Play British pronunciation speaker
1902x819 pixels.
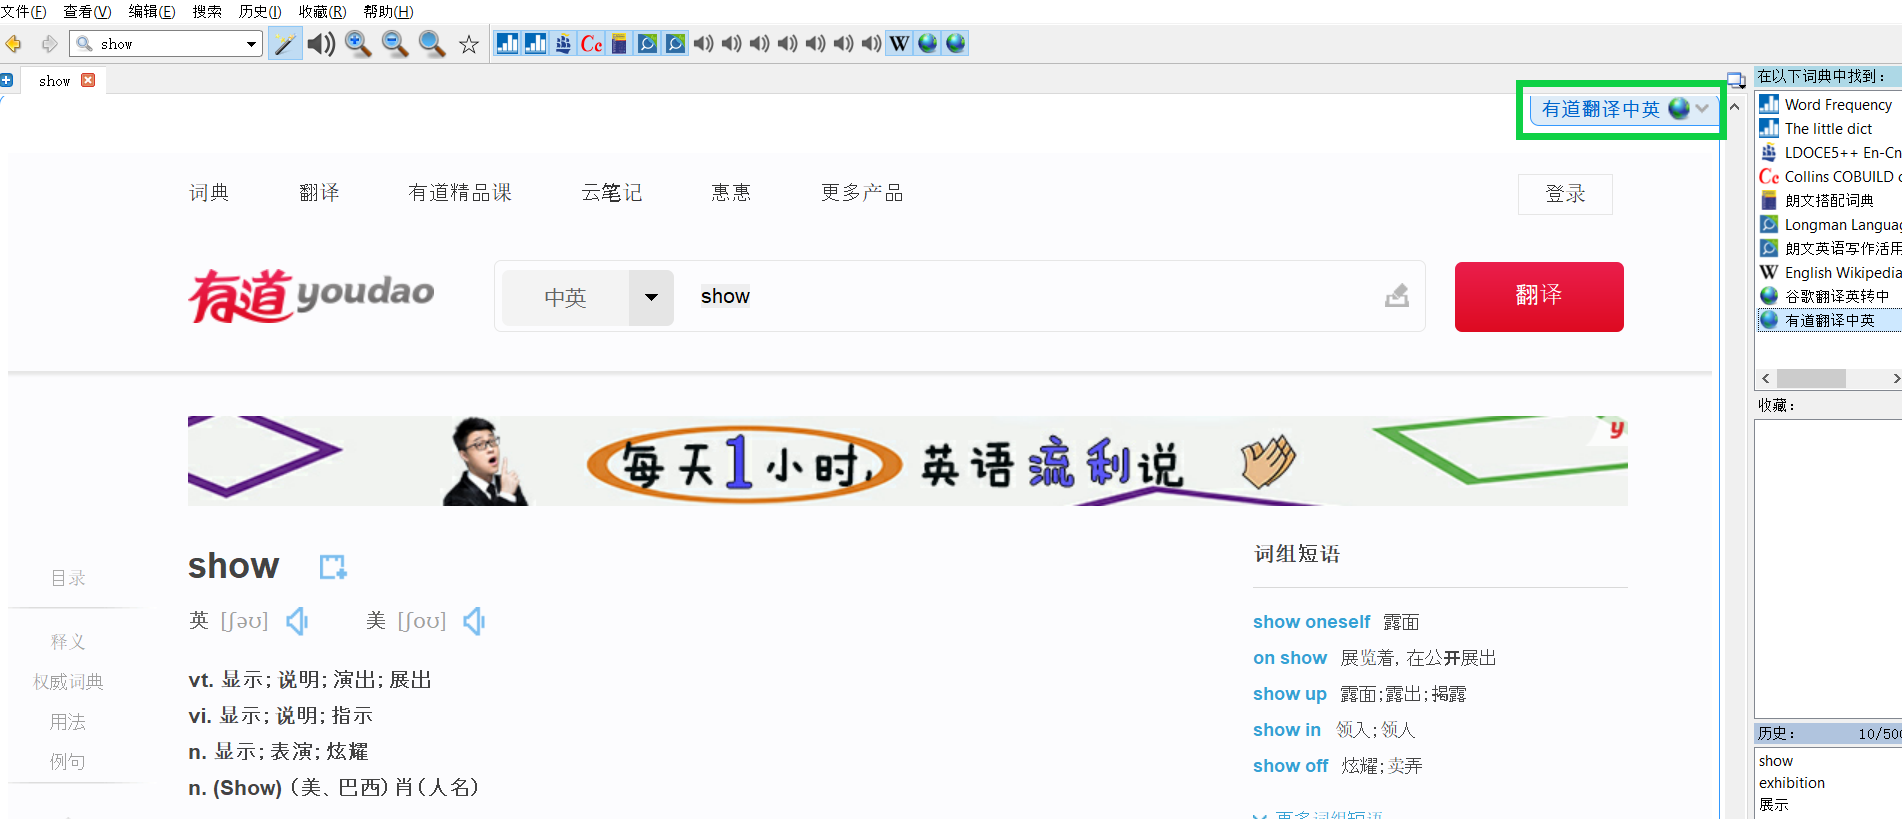(x=297, y=621)
